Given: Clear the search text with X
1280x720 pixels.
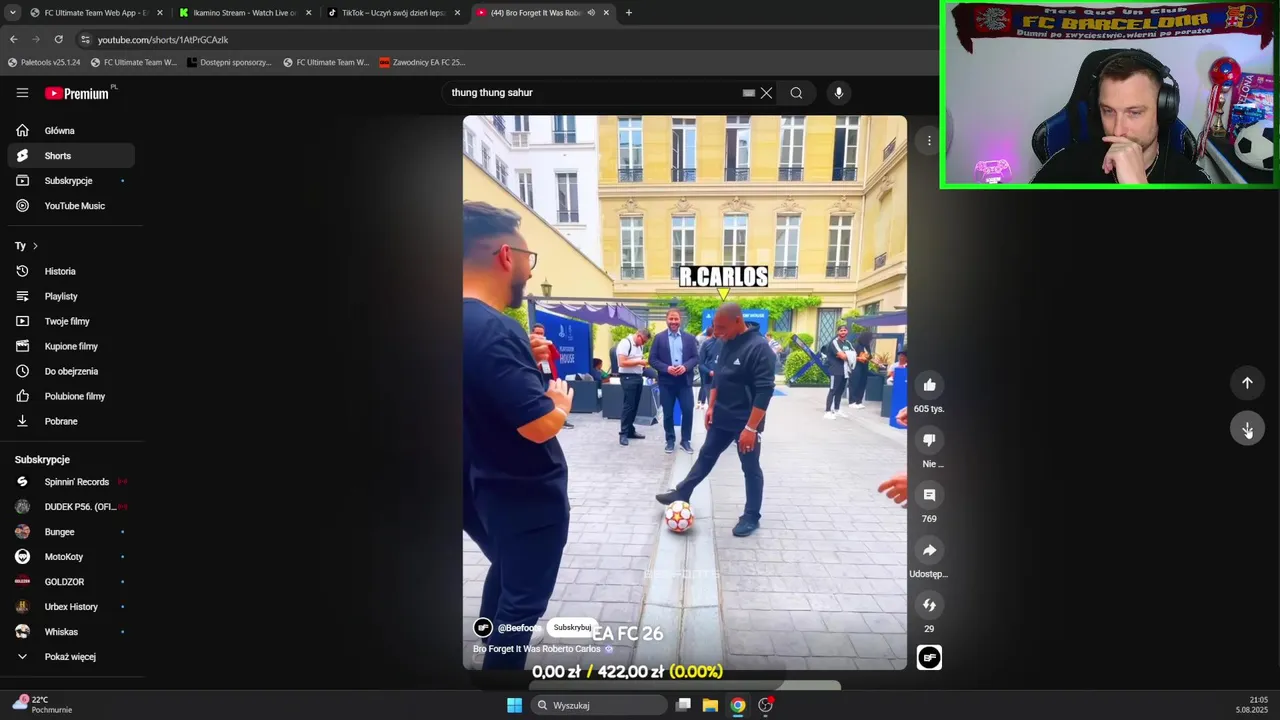Looking at the screenshot, I should [x=766, y=93].
